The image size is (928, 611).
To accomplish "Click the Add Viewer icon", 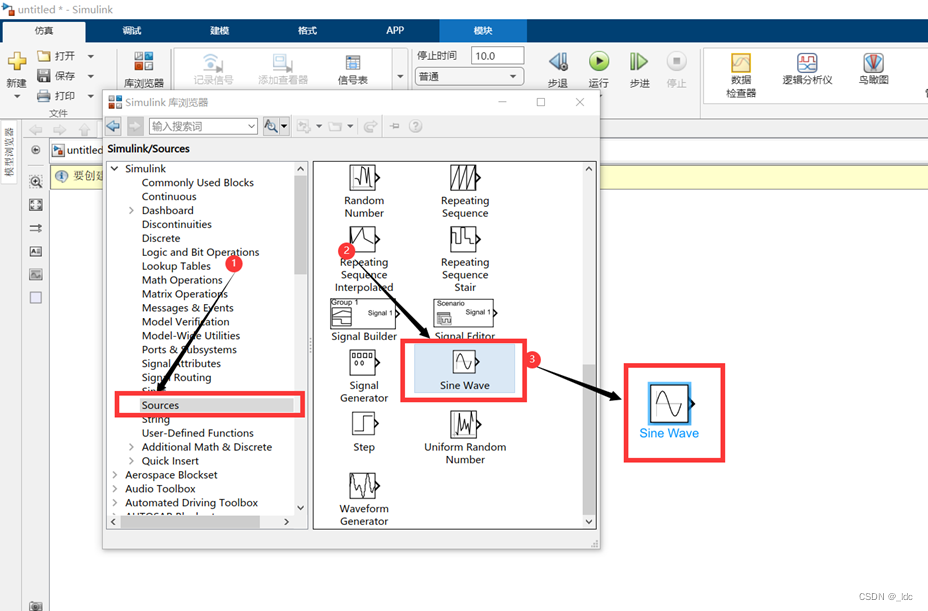I will coord(282,62).
